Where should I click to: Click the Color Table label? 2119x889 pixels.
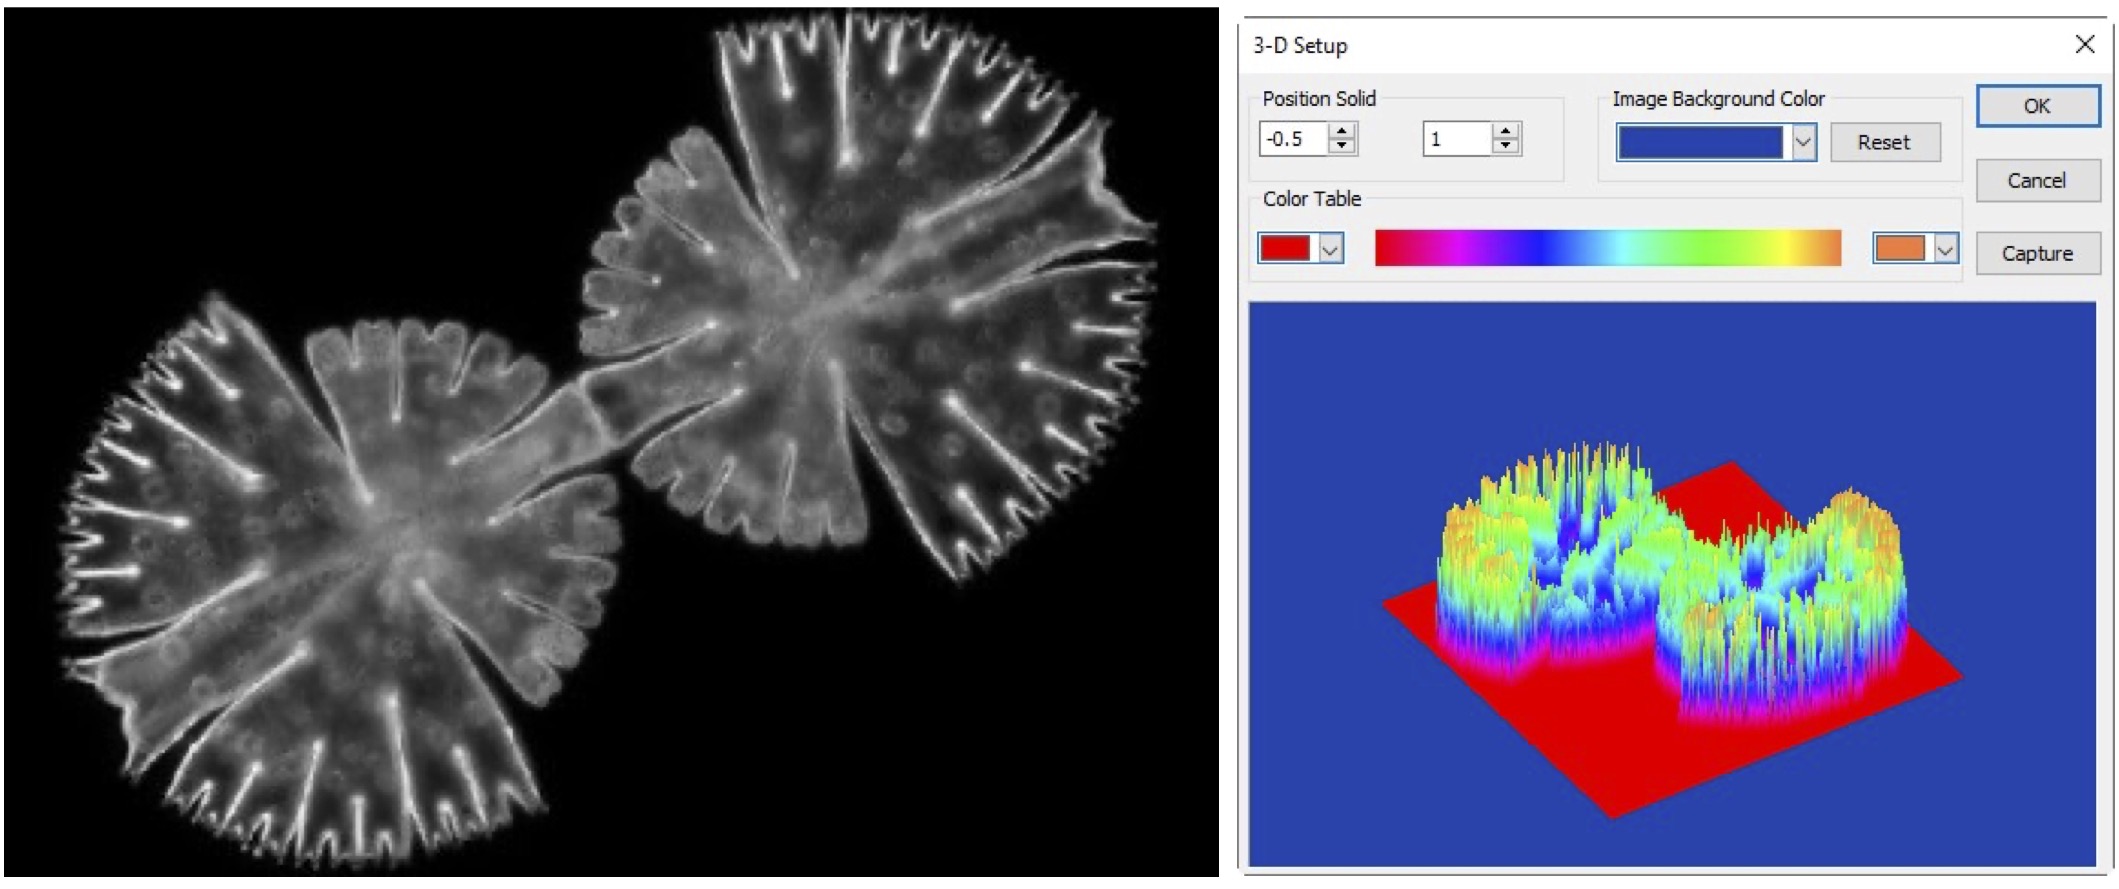pos(1312,199)
